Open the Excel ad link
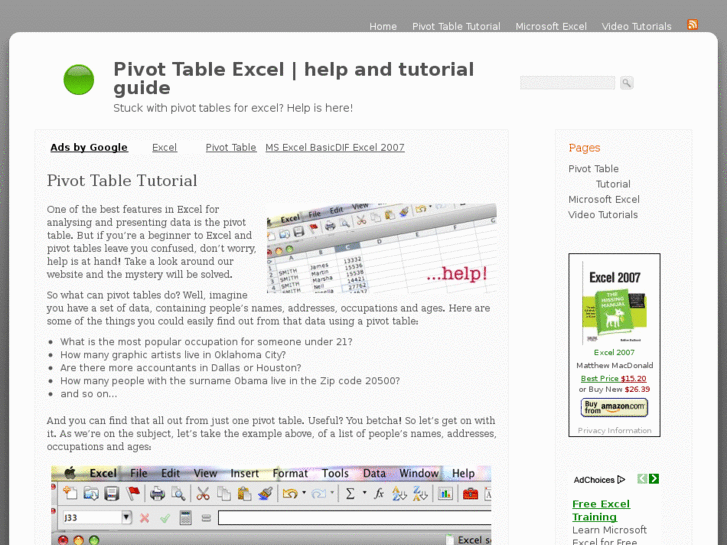The width and height of the screenshot is (727, 545). pyautogui.click(x=165, y=147)
